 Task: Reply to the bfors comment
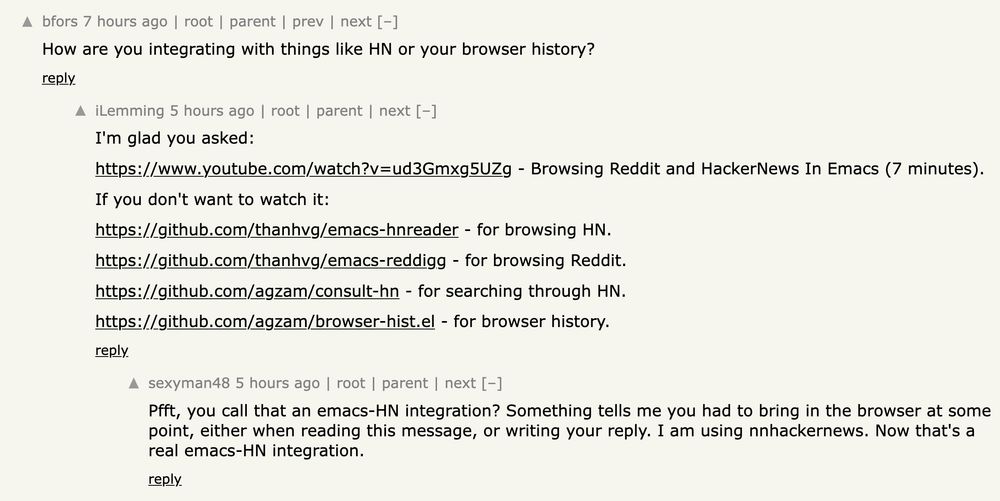pos(59,78)
